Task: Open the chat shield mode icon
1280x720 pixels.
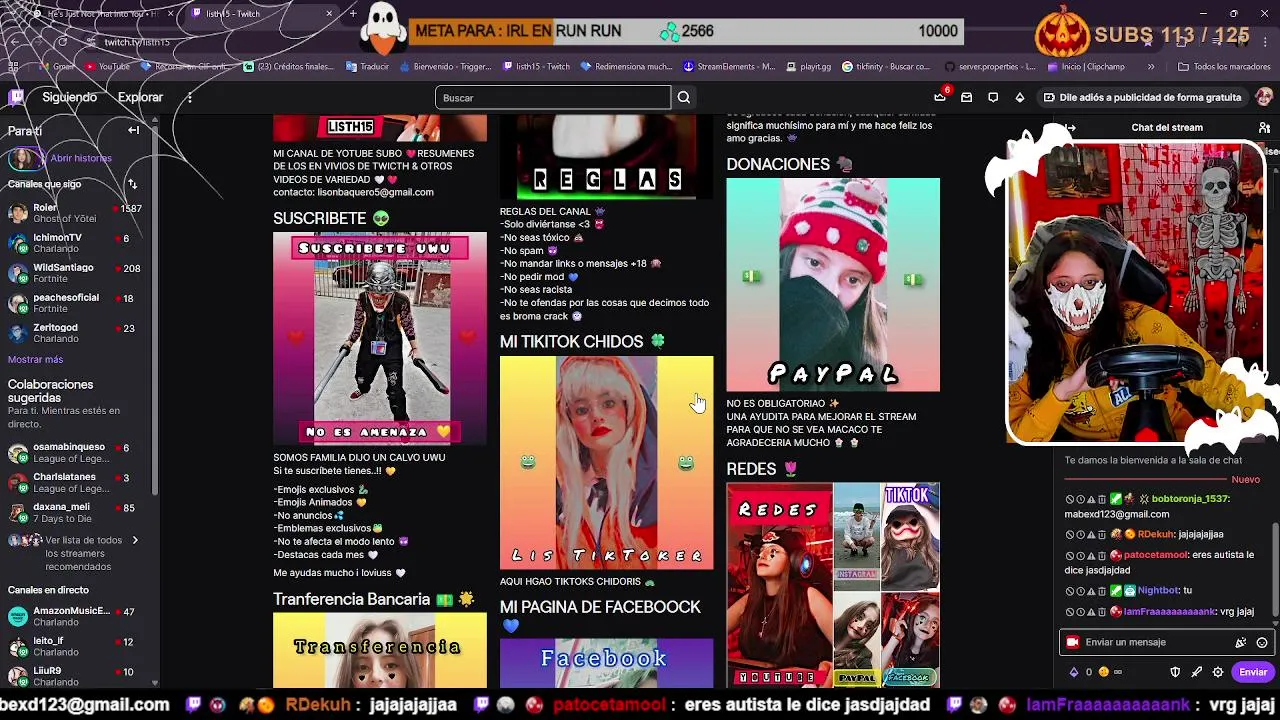Action: [1176, 672]
